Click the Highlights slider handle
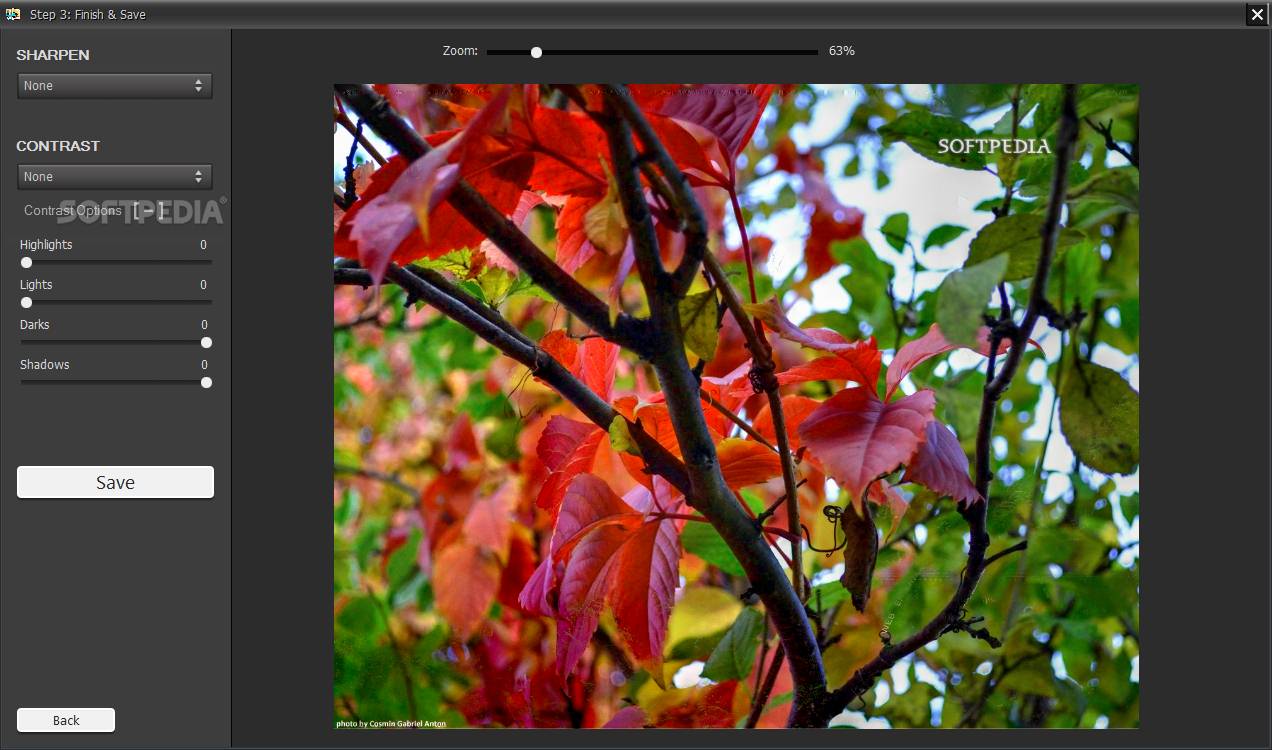1272x750 pixels. click(x=27, y=263)
